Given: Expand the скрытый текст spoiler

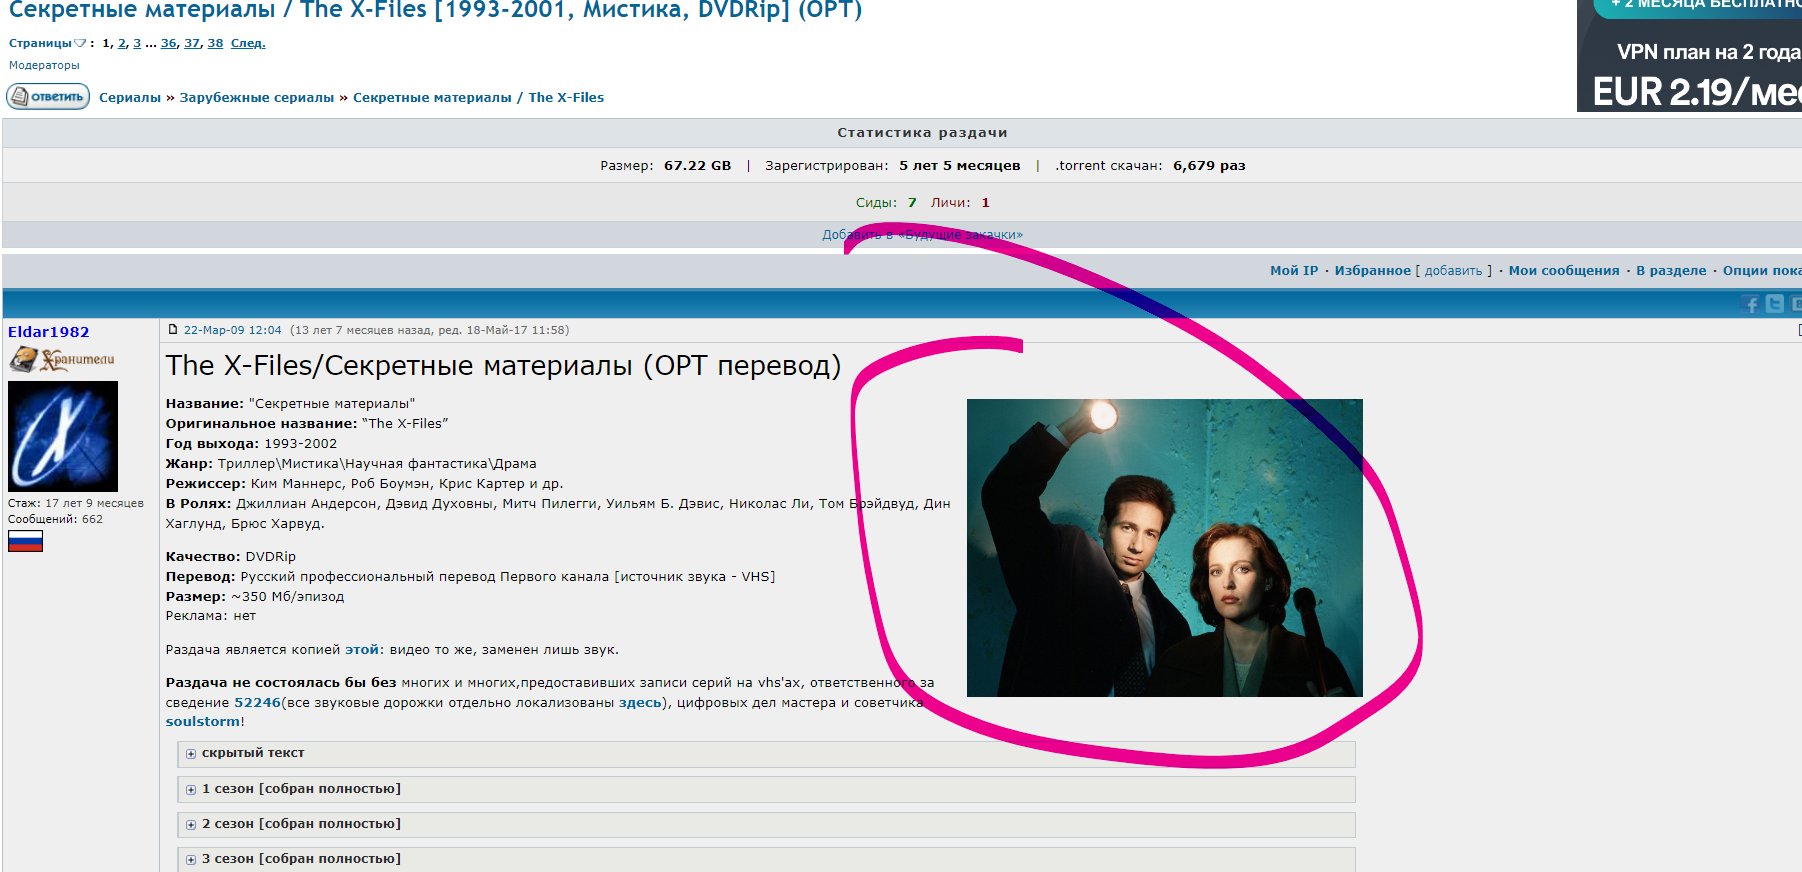Looking at the screenshot, I should click(x=765, y=753).
